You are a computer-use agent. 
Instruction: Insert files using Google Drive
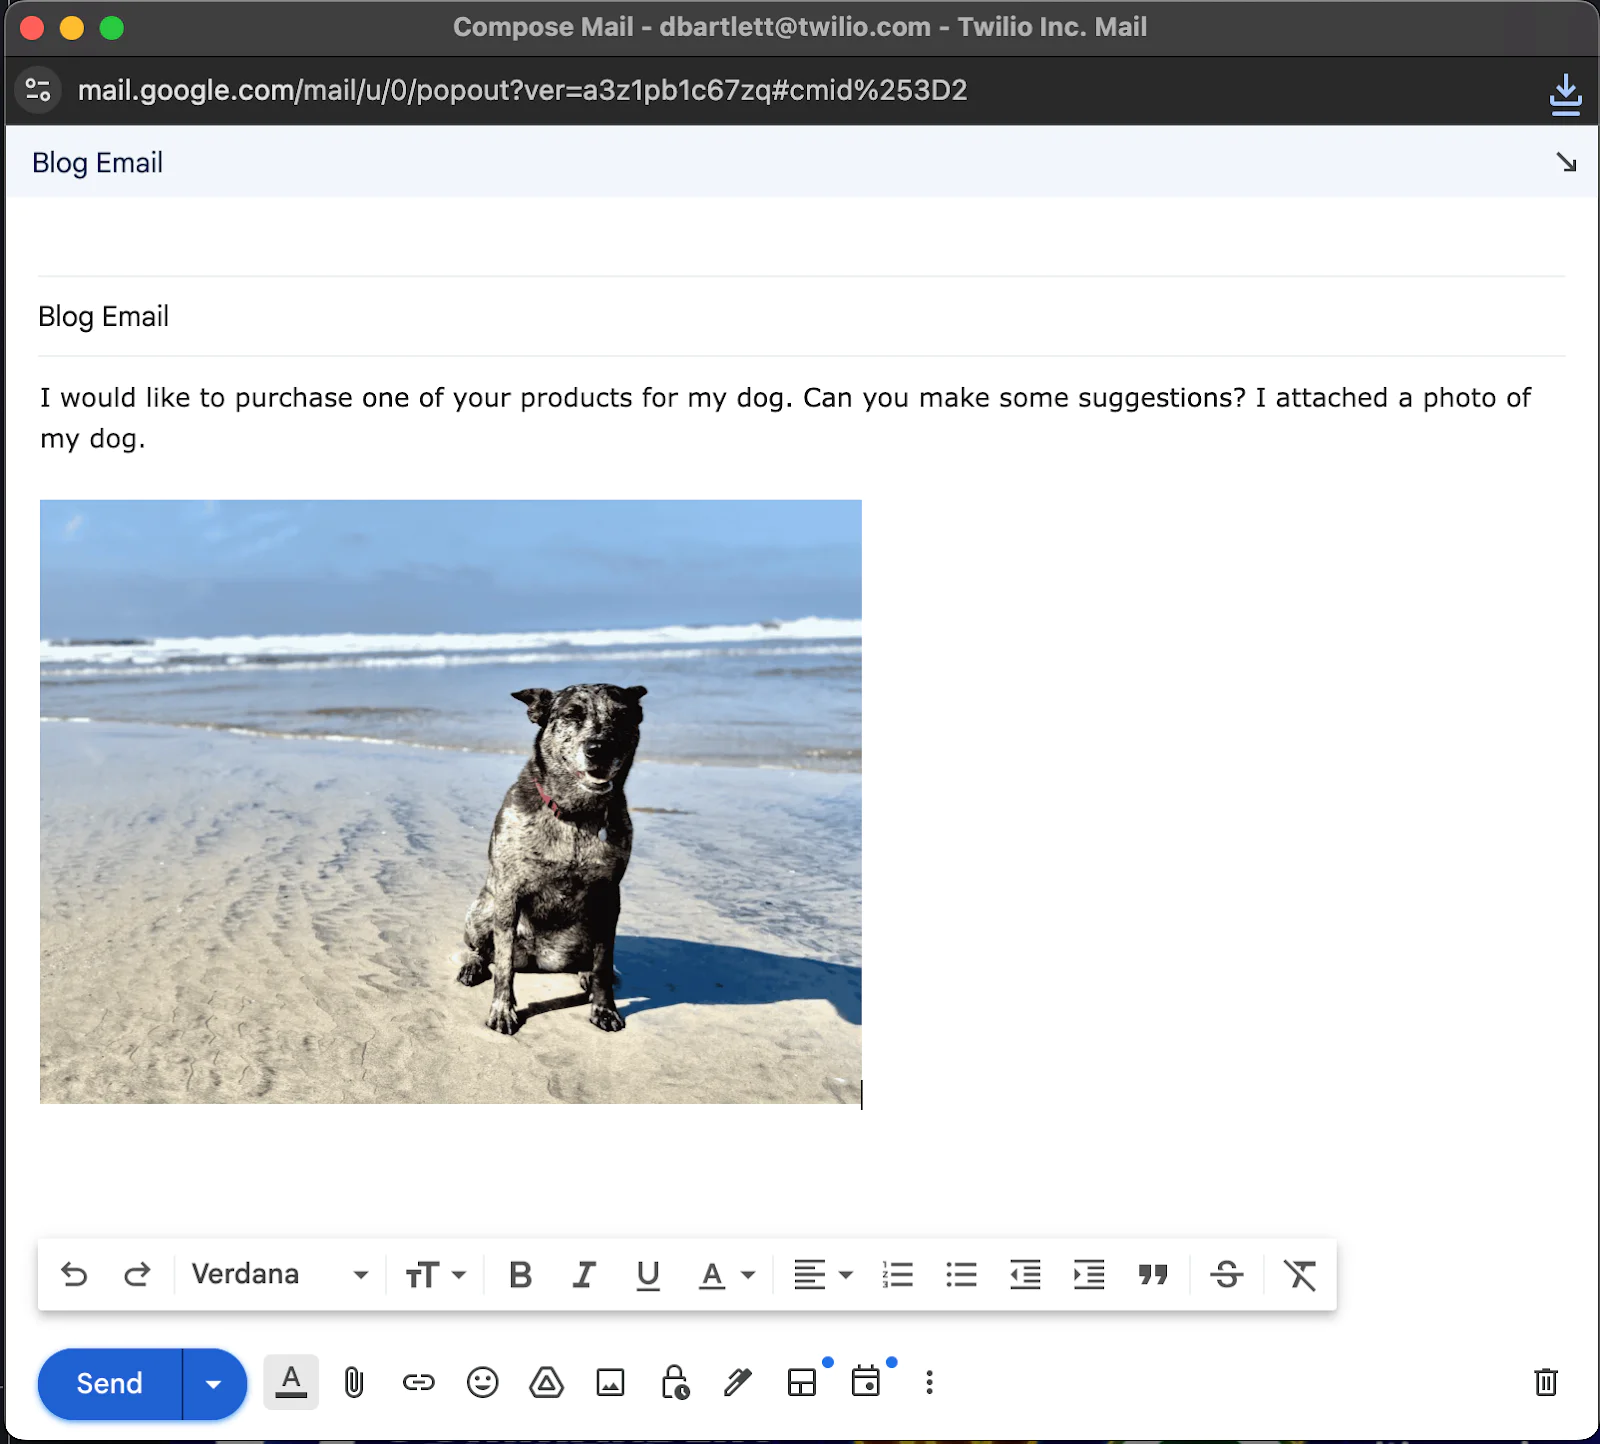[x=546, y=1383]
